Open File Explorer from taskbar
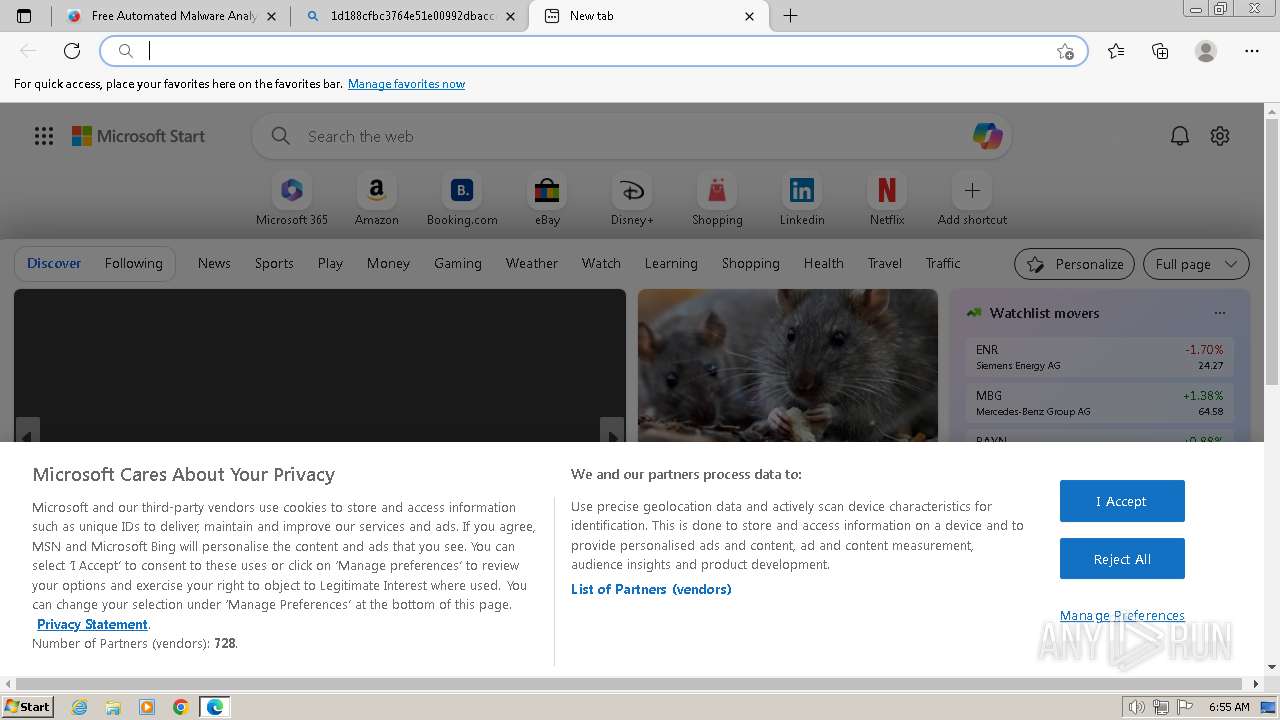The width and height of the screenshot is (1280, 720). [x=113, y=707]
